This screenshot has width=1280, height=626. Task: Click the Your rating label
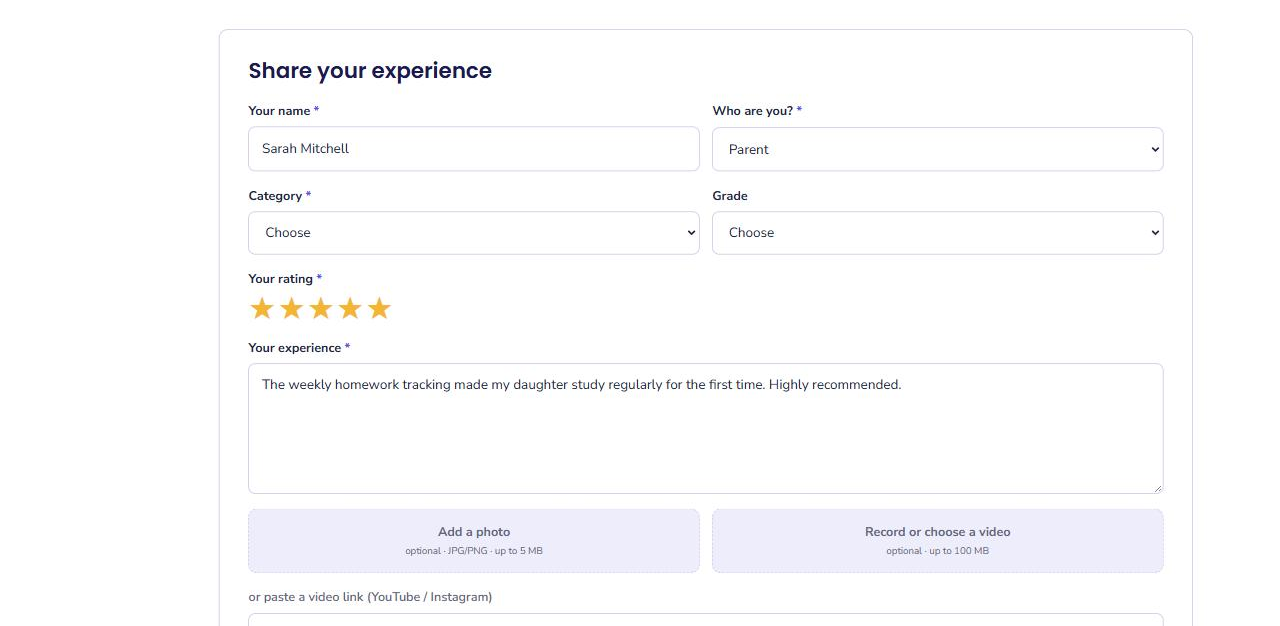click(285, 279)
